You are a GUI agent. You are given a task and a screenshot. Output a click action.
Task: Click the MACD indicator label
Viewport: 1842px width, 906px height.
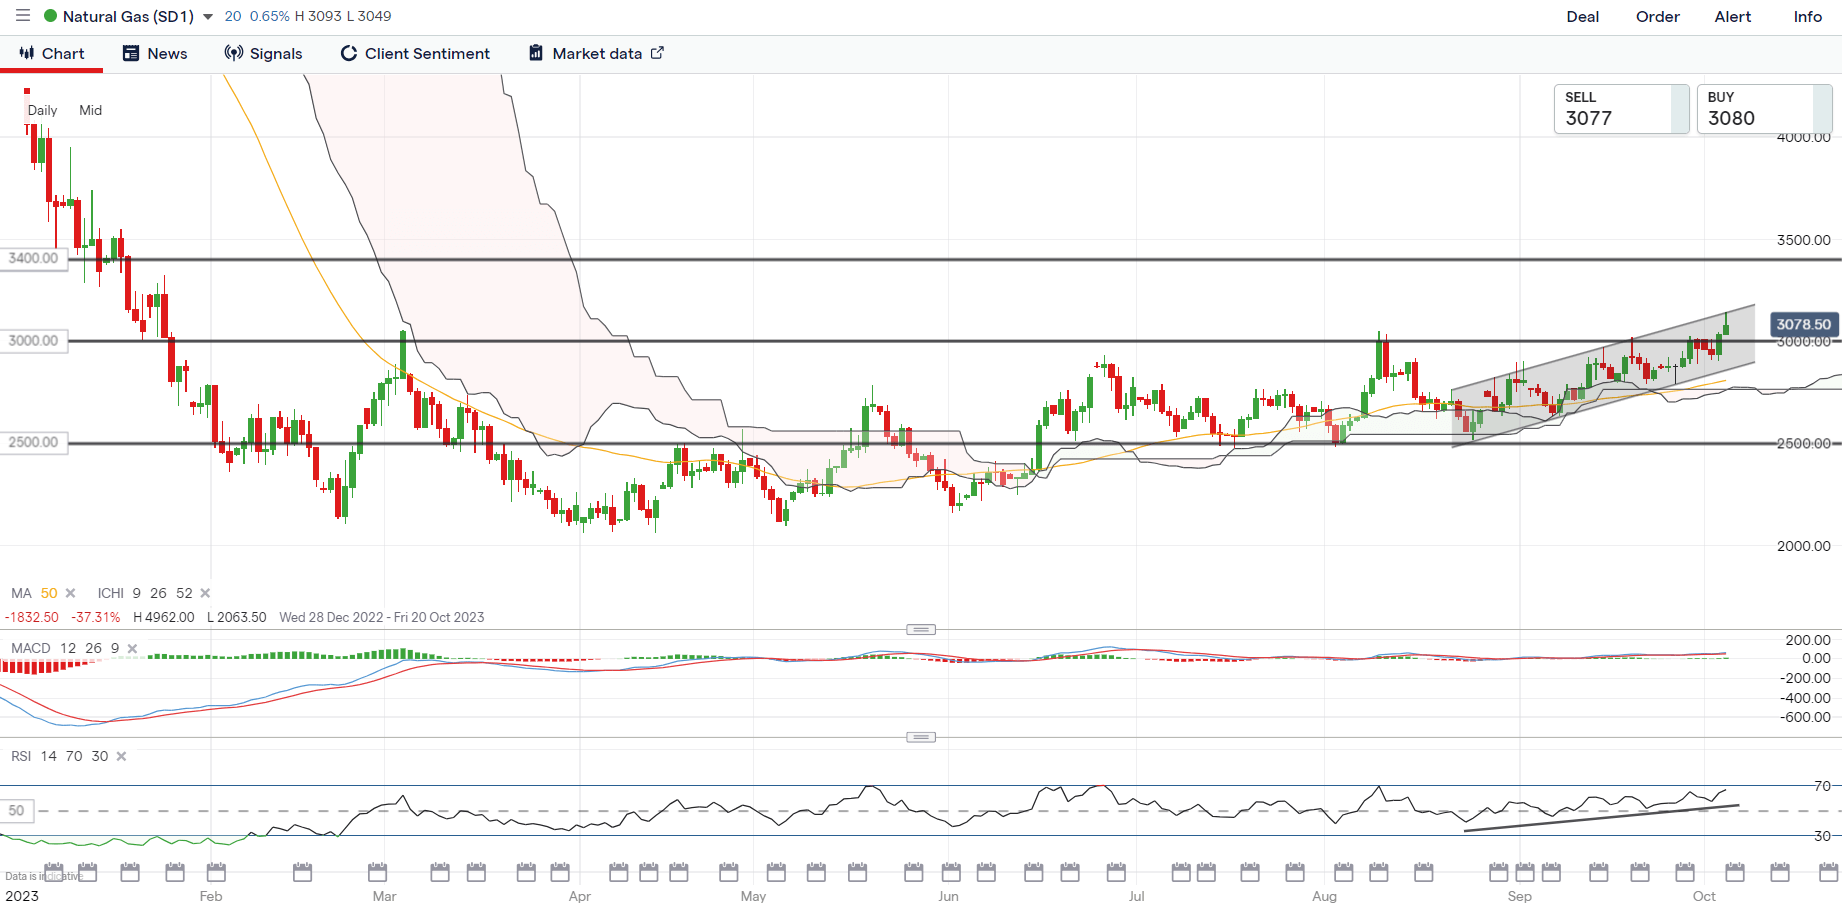pyautogui.click(x=31, y=648)
